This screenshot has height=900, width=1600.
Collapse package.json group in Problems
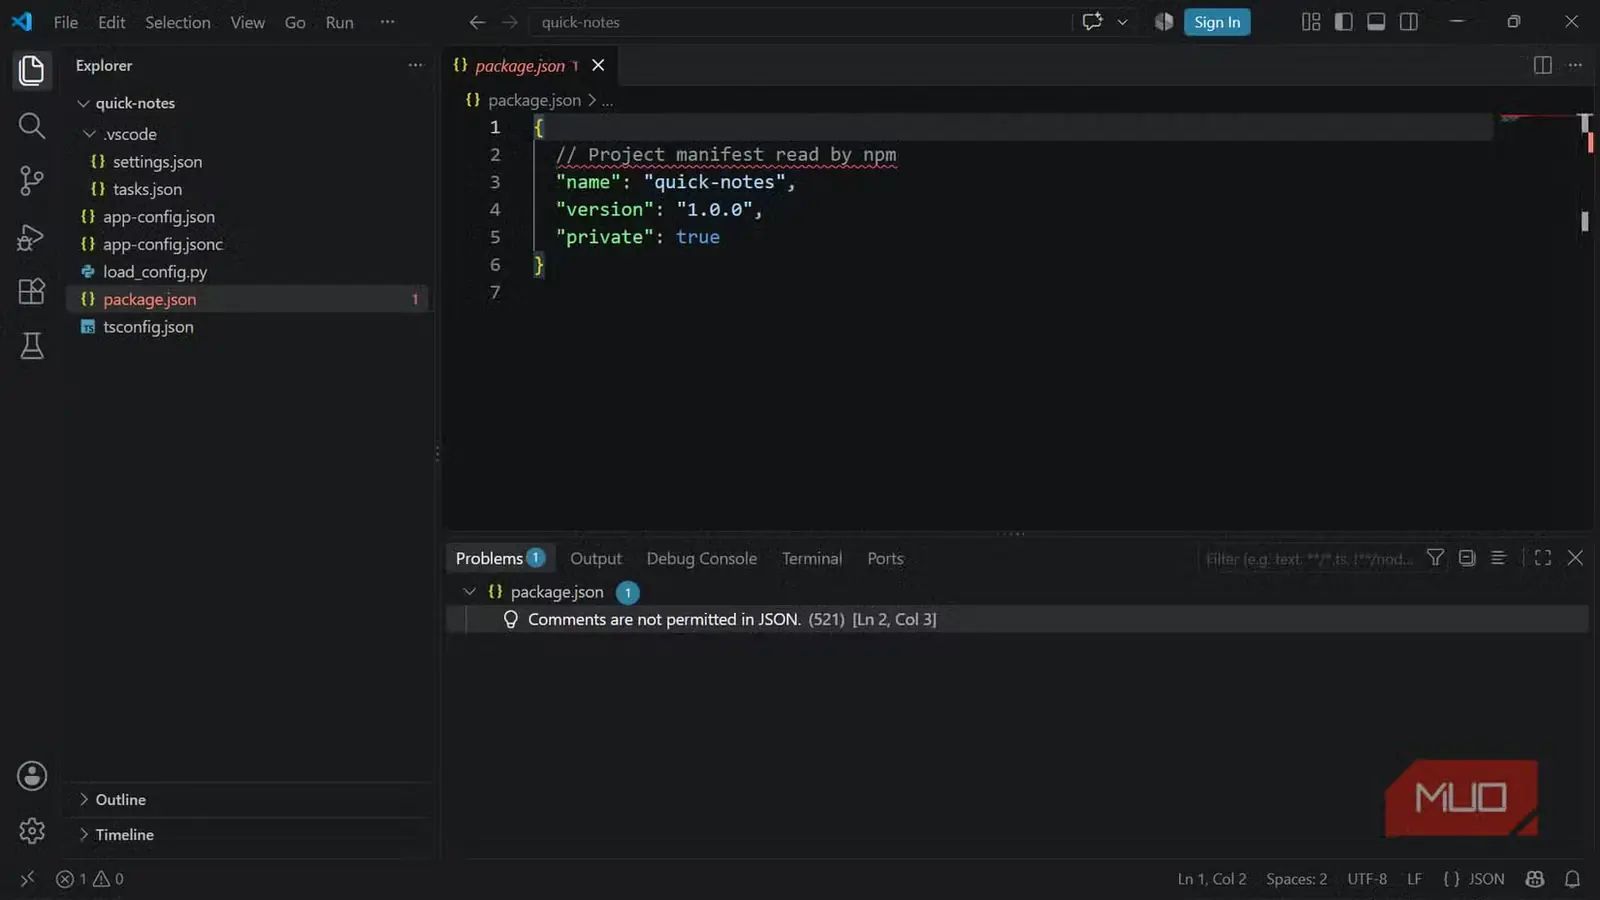point(469,592)
